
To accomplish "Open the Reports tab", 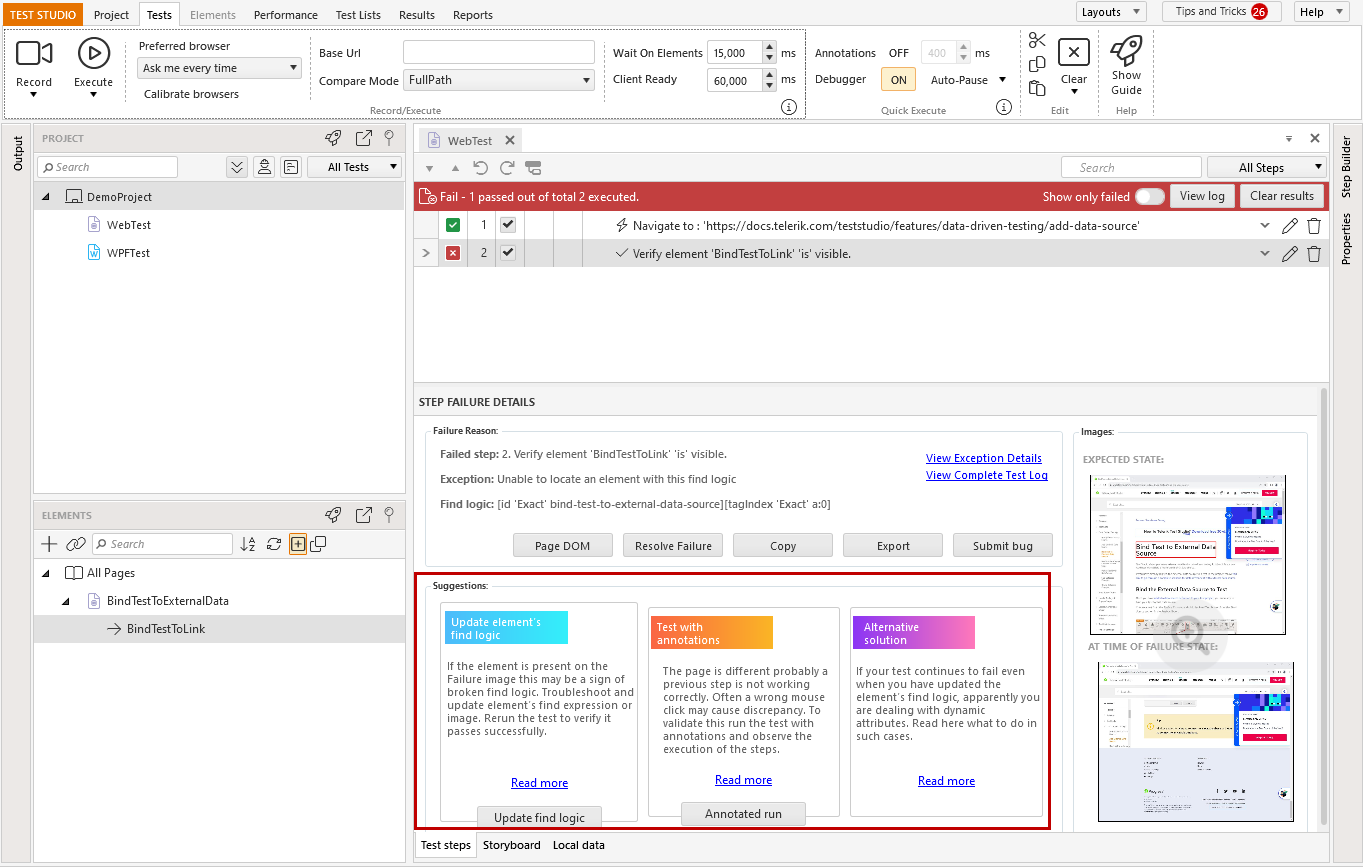I will coord(472,14).
